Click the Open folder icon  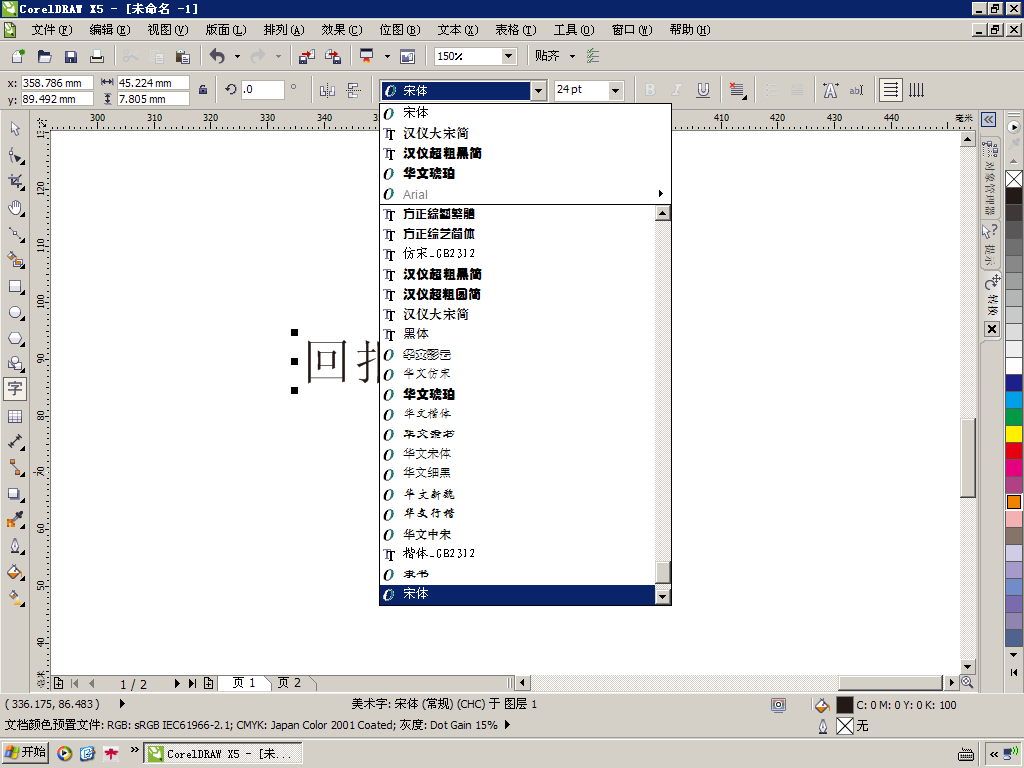pyautogui.click(x=44, y=56)
